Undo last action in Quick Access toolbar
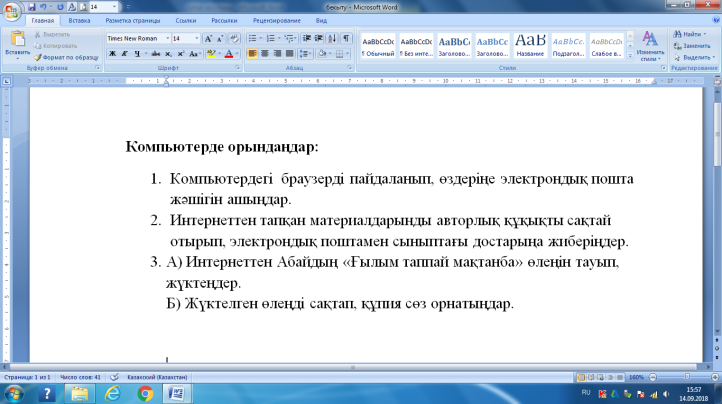 [x=43, y=7]
